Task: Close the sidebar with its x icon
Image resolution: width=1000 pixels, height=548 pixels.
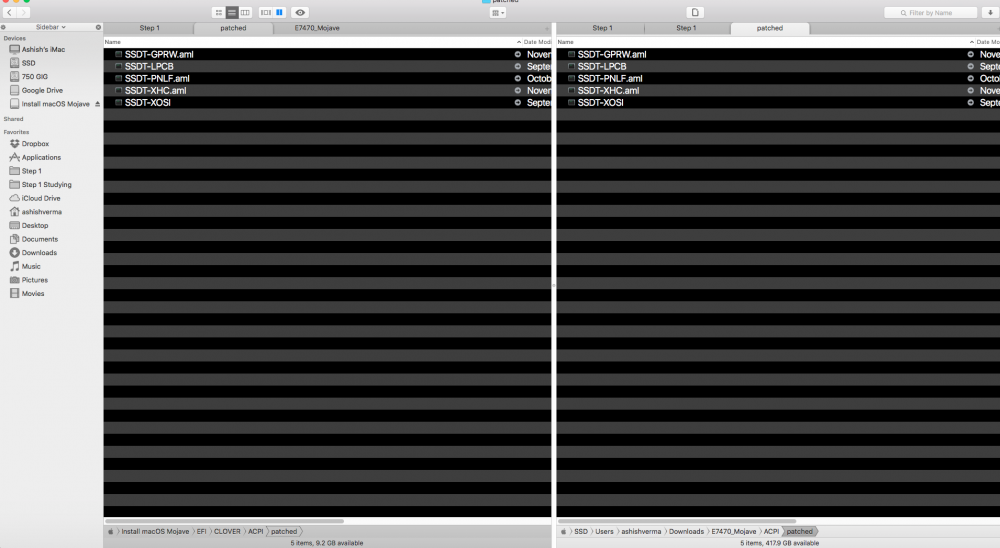Action: coord(98,27)
